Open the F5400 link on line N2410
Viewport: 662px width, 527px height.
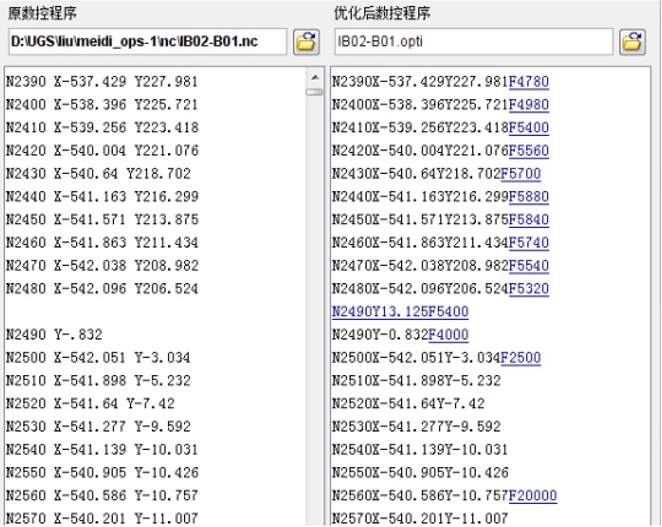click(528, 128)
